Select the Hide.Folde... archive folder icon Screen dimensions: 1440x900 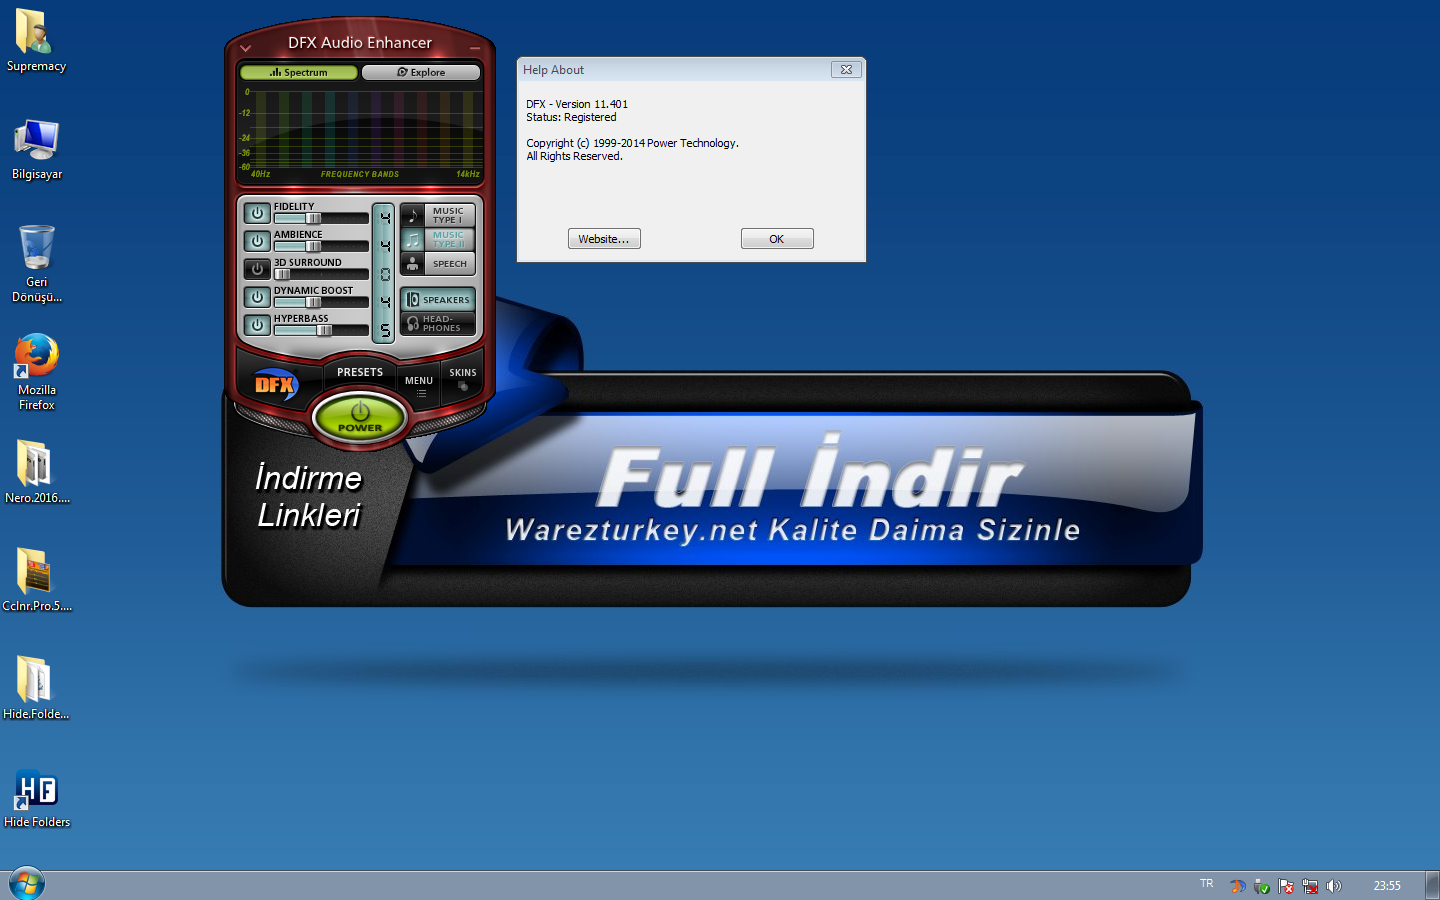tap(36, 688)
